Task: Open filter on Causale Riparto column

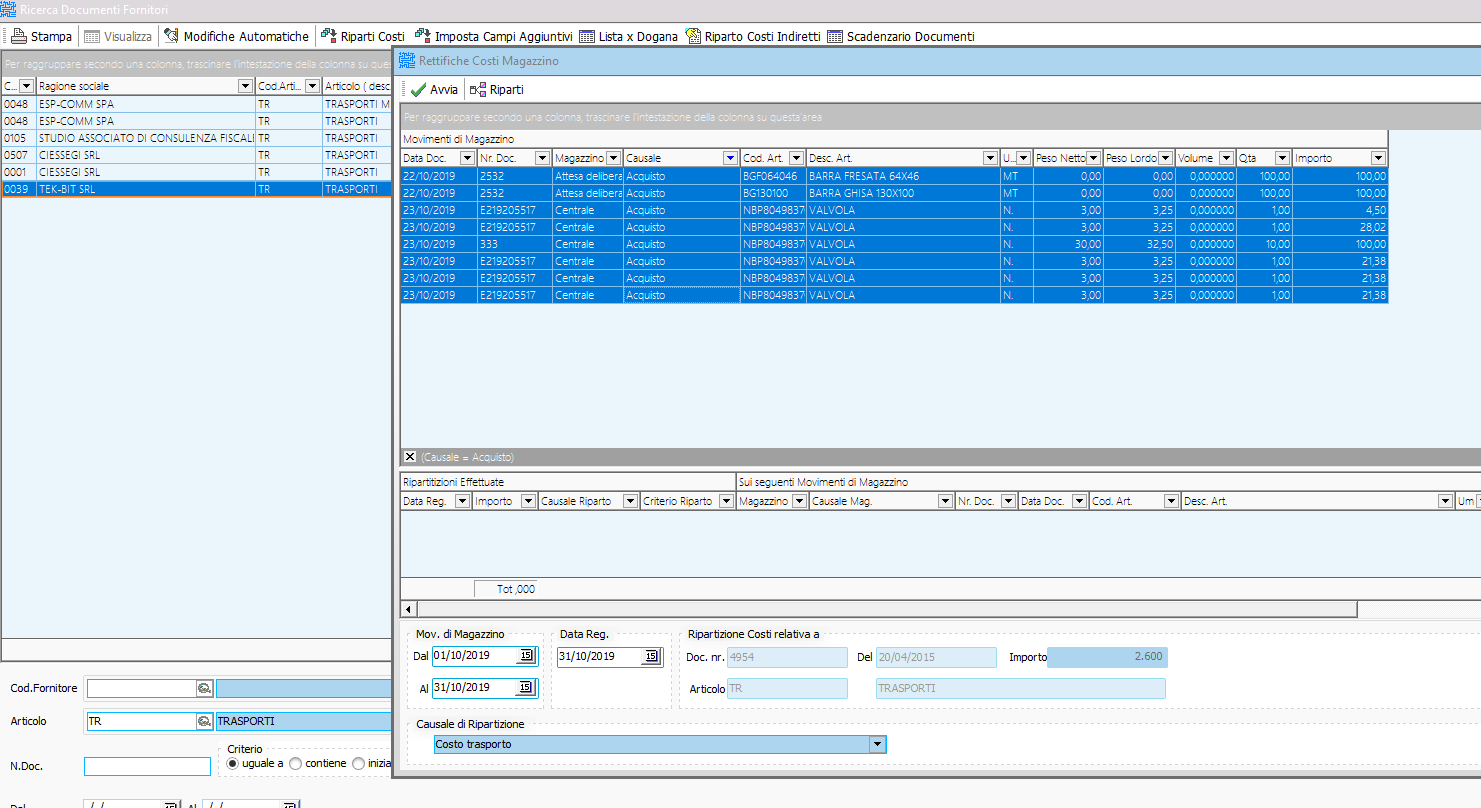Action: 630,501
